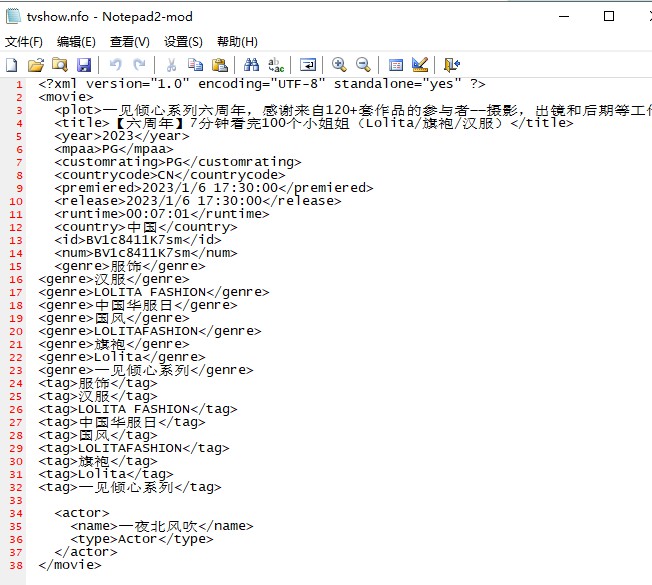Click the Replace text icon
Image resolution: width=652 pixels, height=585 pixels.
coord(275,65)
